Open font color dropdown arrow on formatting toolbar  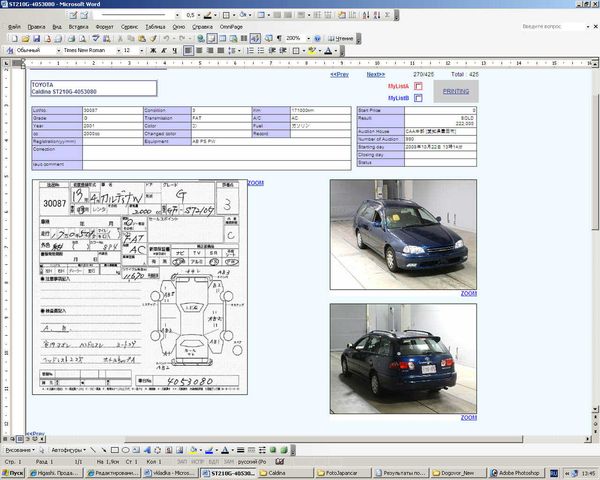click(336, 51)
